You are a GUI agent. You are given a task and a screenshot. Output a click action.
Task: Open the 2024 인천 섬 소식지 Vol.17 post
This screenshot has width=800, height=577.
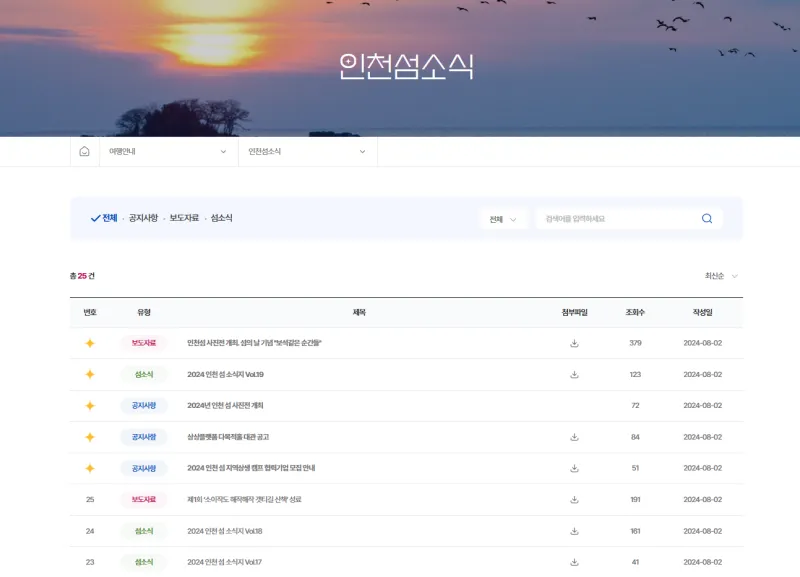coord(224,562)
